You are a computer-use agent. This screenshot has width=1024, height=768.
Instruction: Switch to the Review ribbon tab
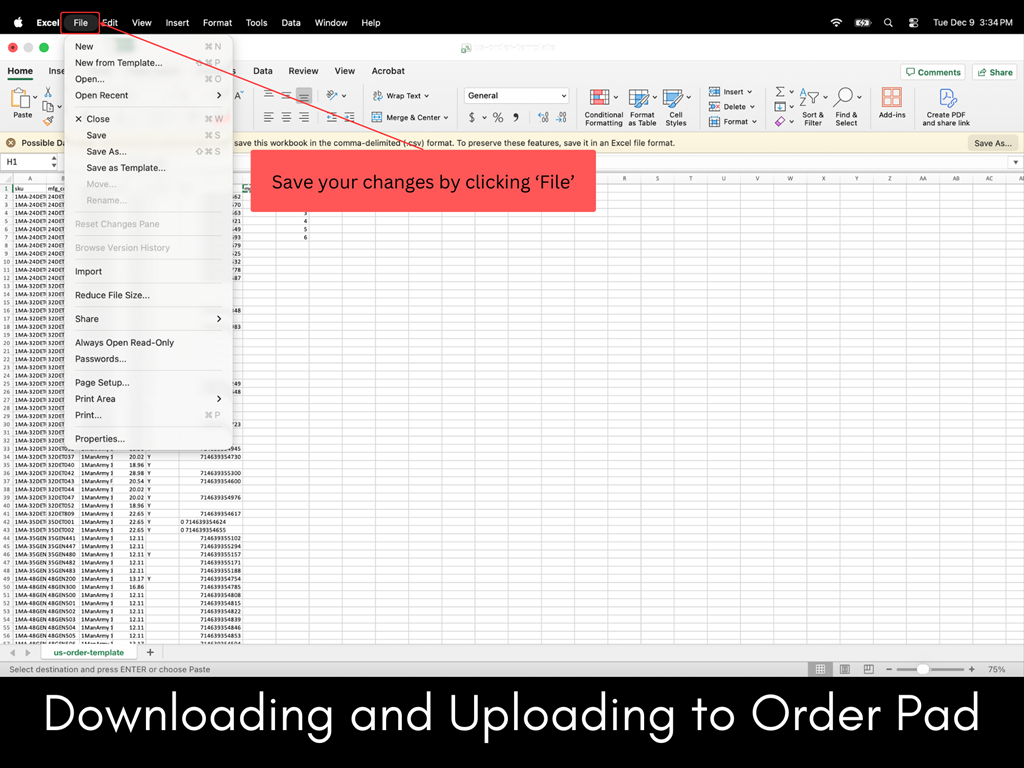click(303, 71)
